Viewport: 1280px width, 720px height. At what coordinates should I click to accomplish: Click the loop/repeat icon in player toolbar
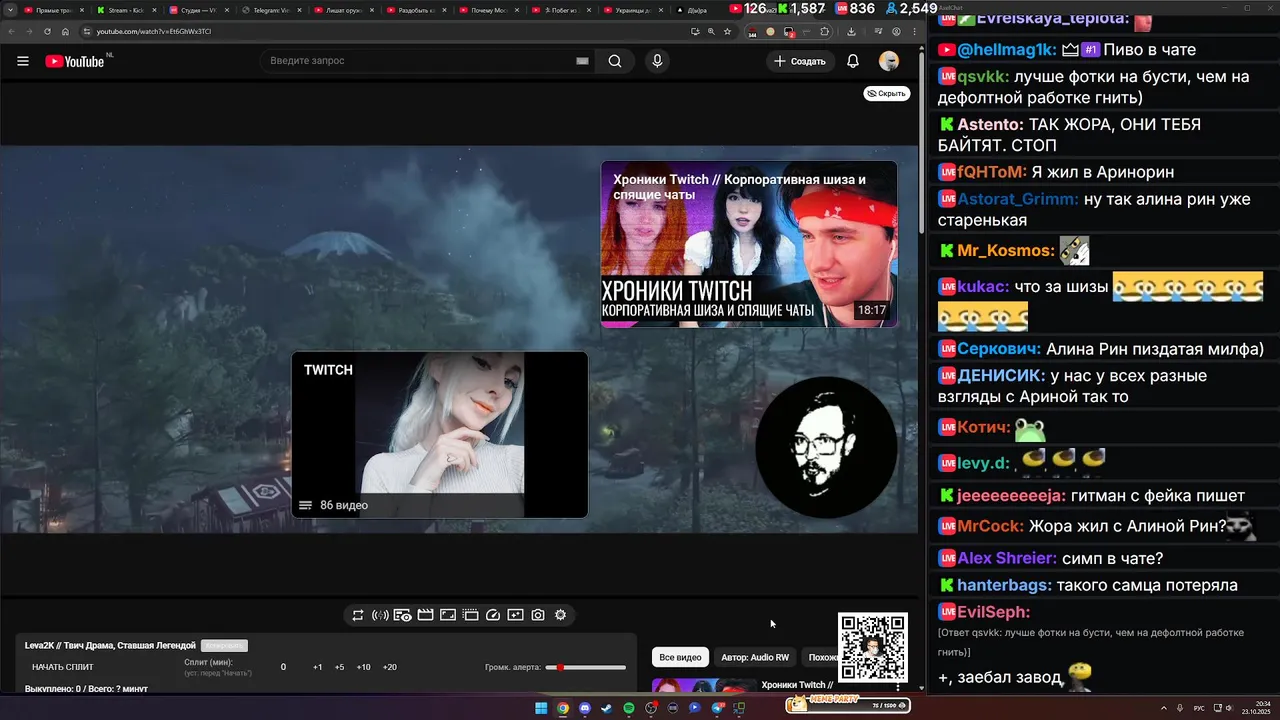(x=358, y=615)
